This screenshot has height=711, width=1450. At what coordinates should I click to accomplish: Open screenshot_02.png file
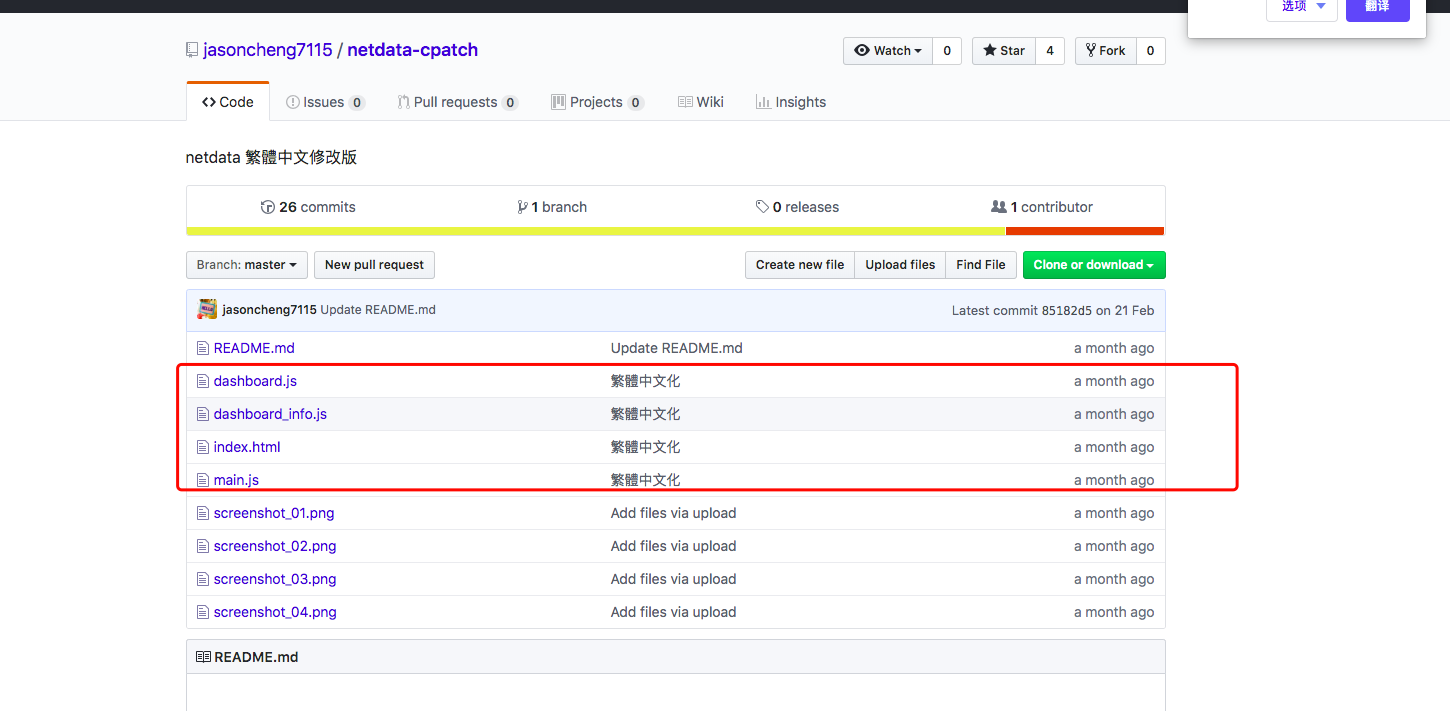pos(275,546)
